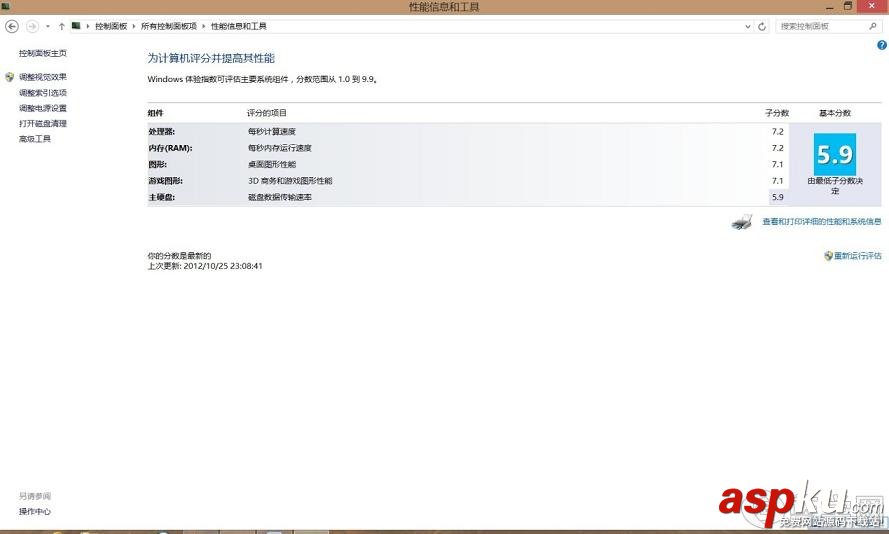Select 所有控制面板项 breadcrumb
This screenshot has height=534, width=889.
(168, 26)
